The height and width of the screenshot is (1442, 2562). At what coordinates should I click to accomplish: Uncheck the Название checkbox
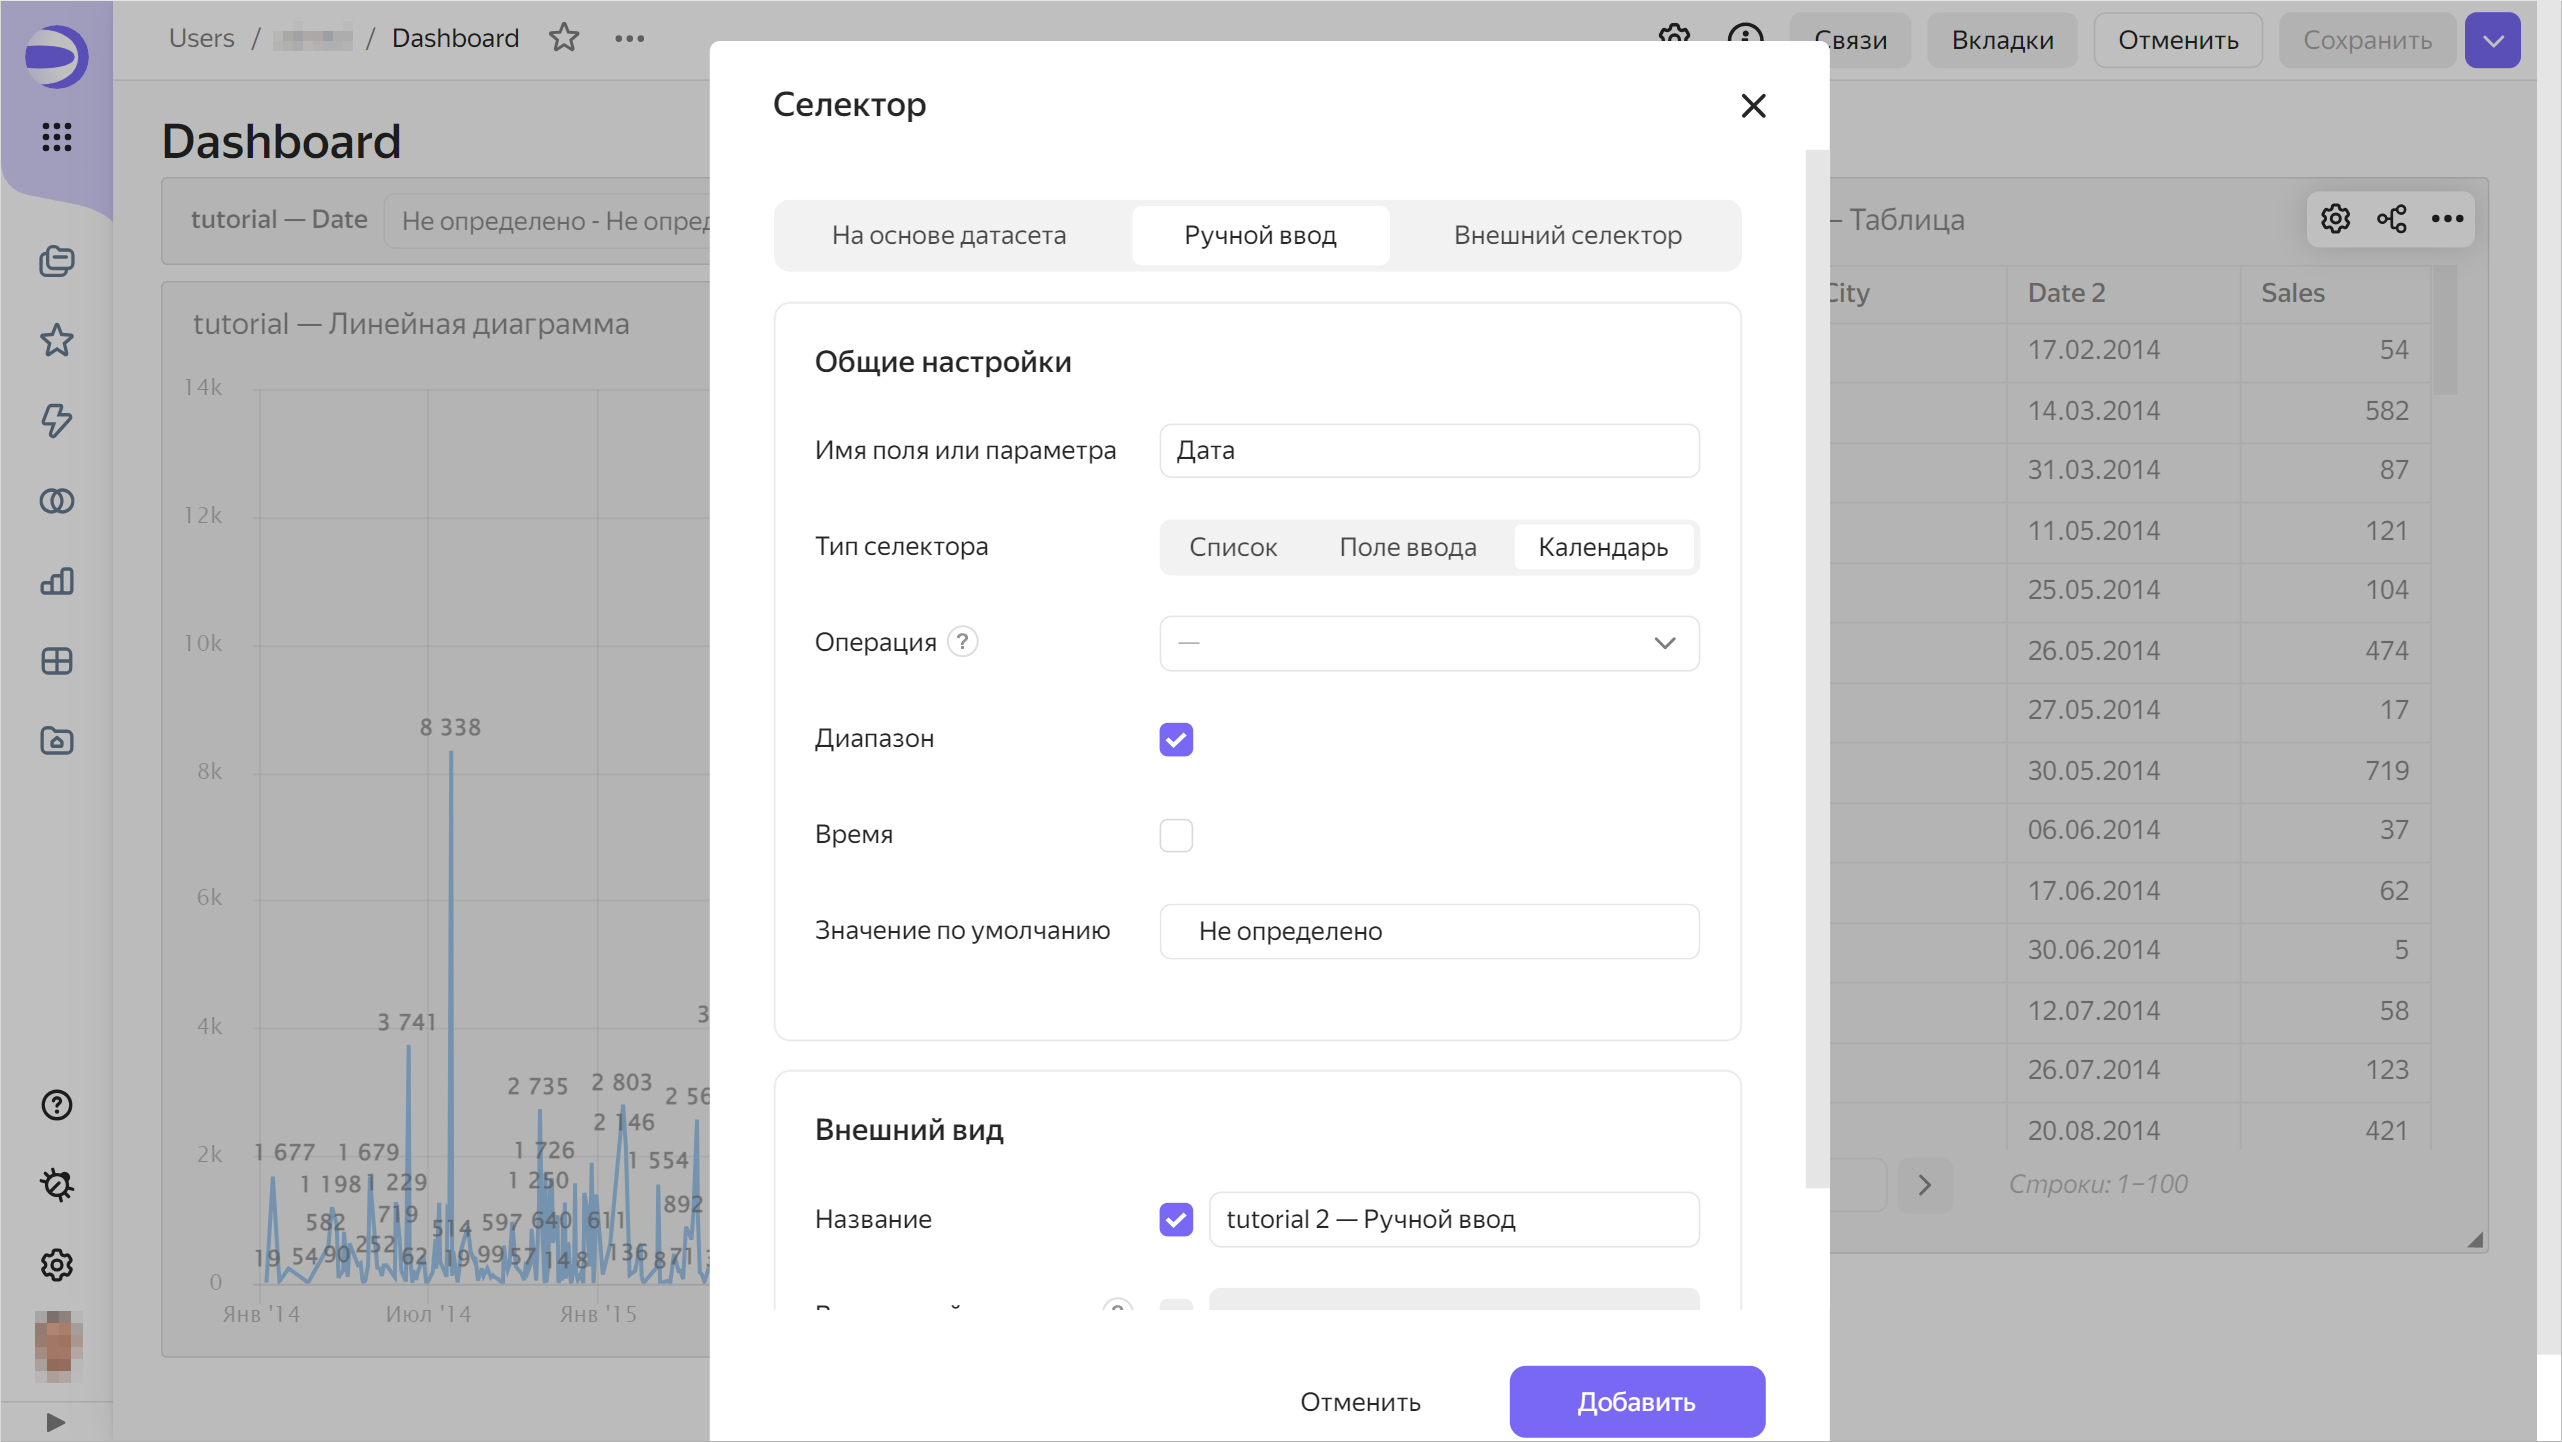point(1176,1219)
